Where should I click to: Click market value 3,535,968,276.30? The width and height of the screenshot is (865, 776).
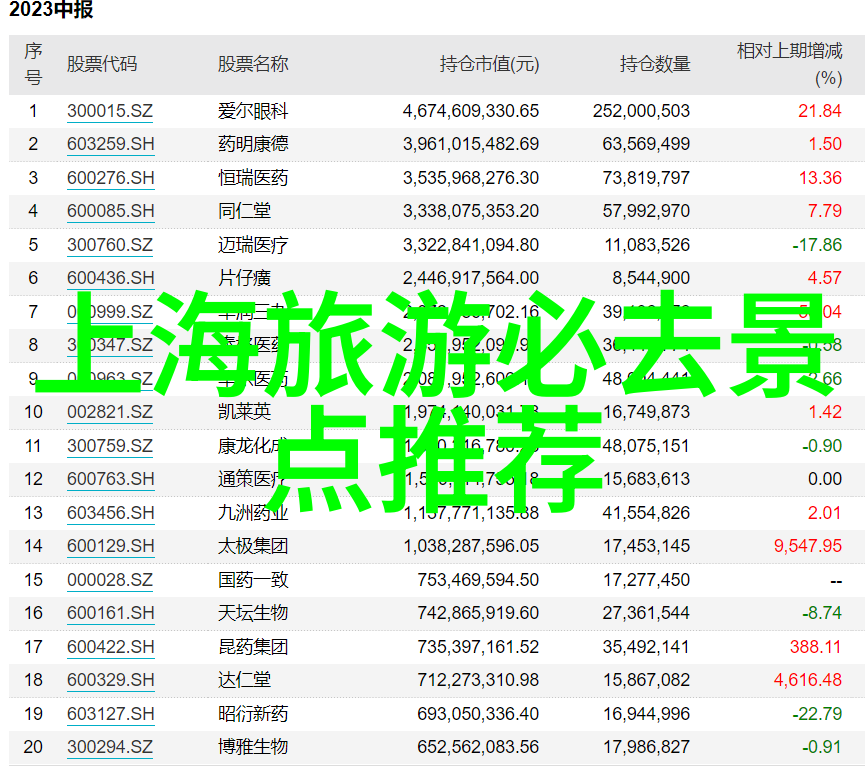pos(471,178)
